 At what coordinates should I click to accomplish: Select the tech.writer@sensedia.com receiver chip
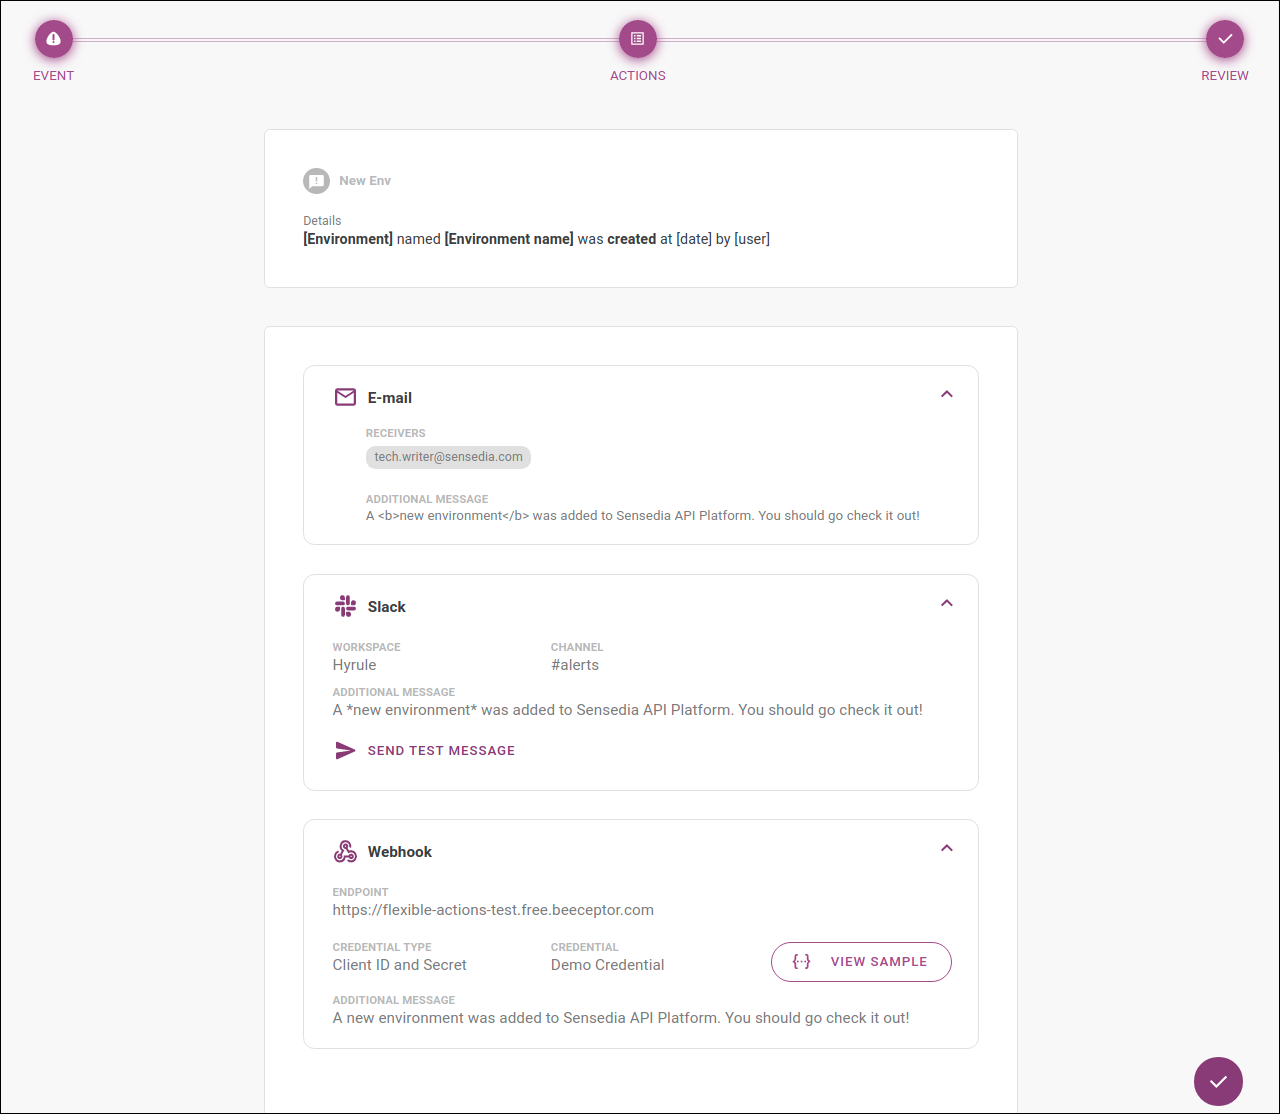(448, 457)
